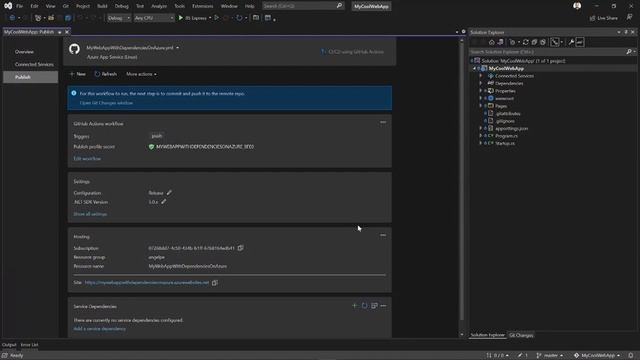Image resolution: width=640 pixels, height=360 pixels.
Task: Click the Preview Selected Items icon
Action: pos(580,42)
